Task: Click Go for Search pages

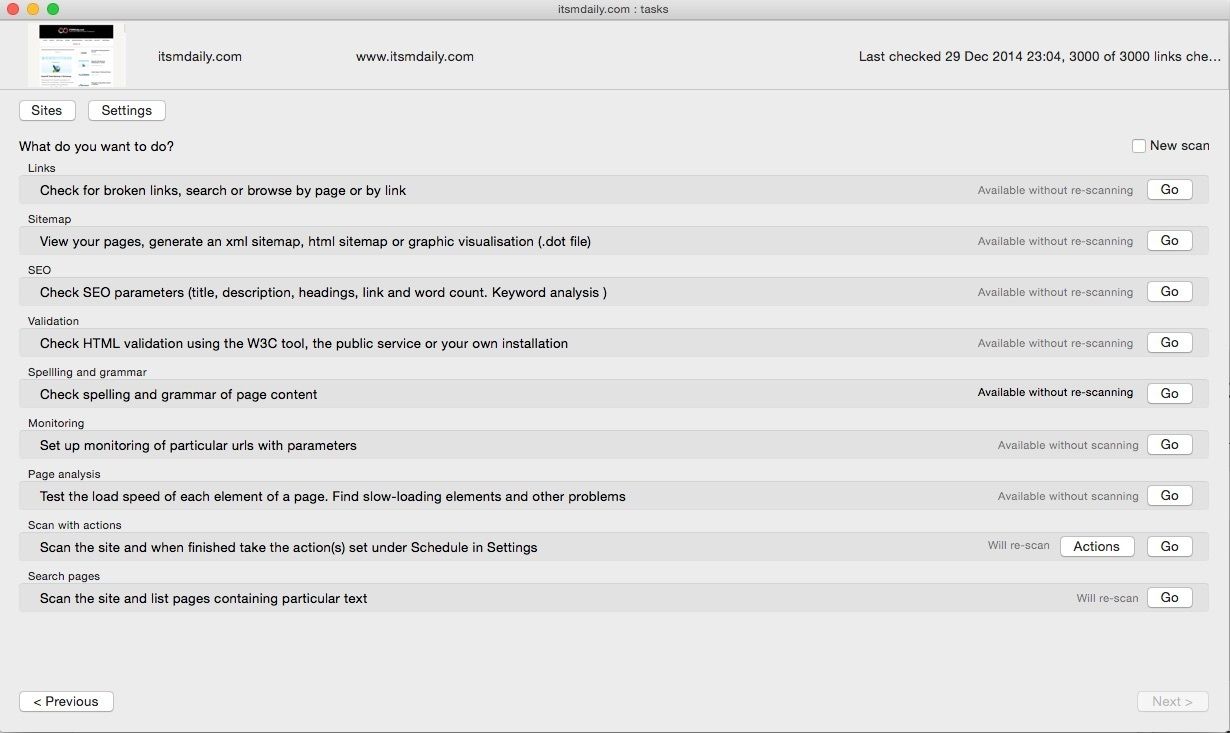Action: (x=1169, y=598)
